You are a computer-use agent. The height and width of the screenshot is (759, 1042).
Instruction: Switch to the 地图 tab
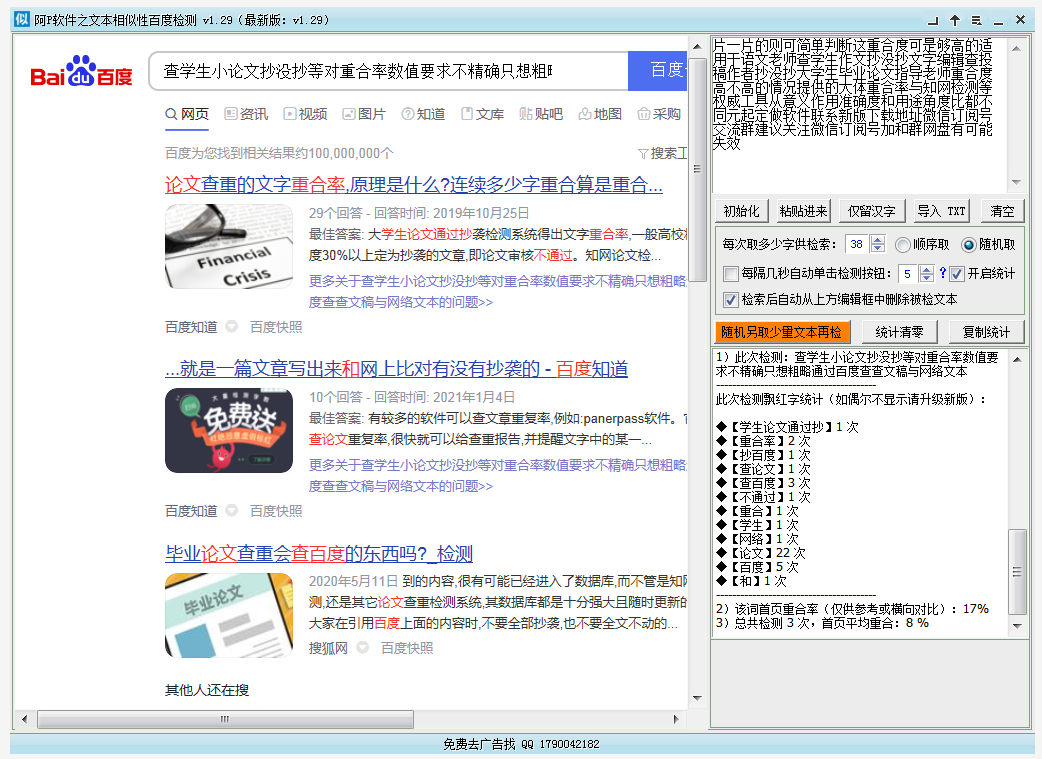pos(600,114)
